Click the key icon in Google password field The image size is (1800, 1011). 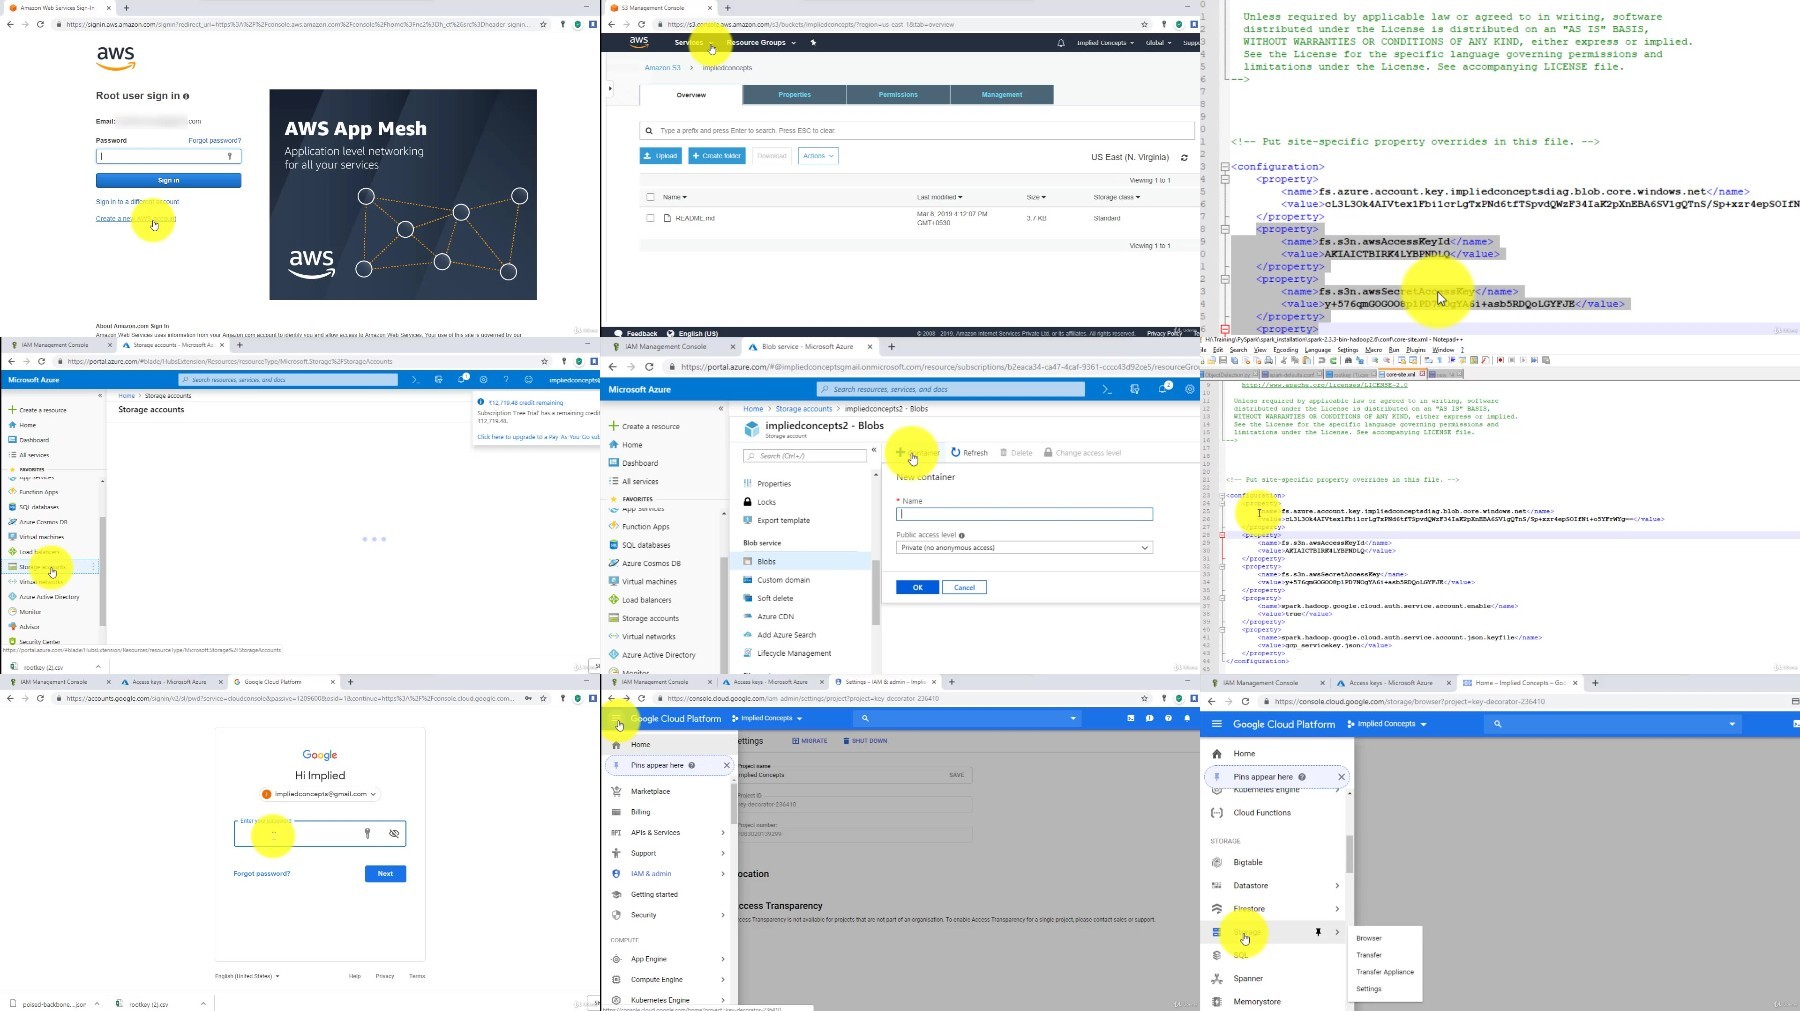tap(367, 833)
